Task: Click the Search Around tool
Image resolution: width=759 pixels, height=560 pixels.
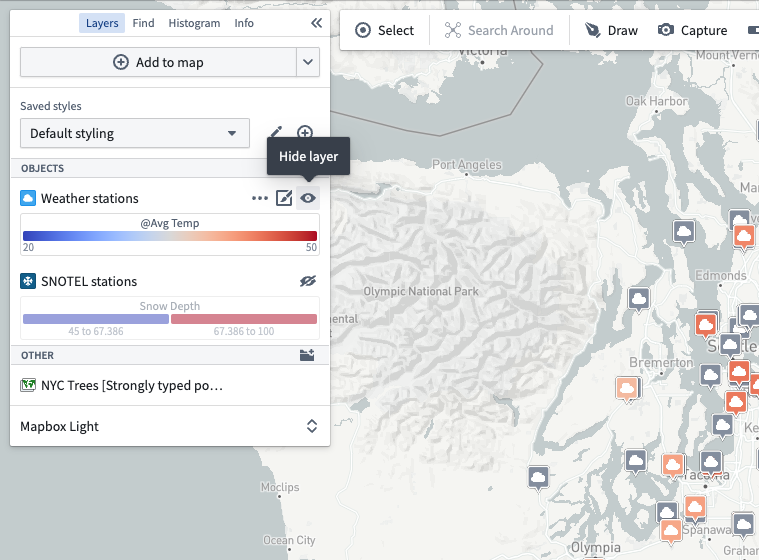Action: tap(499, 30)
